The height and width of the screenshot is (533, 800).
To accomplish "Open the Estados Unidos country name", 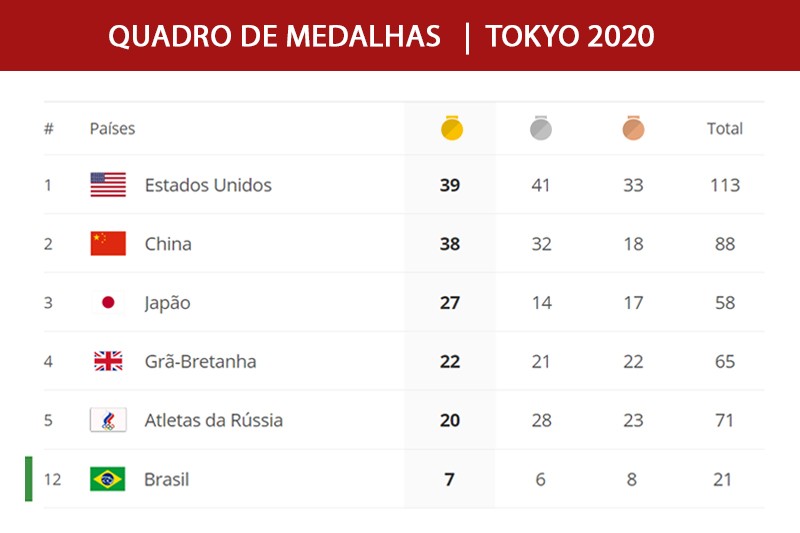I will coord(208,185).
